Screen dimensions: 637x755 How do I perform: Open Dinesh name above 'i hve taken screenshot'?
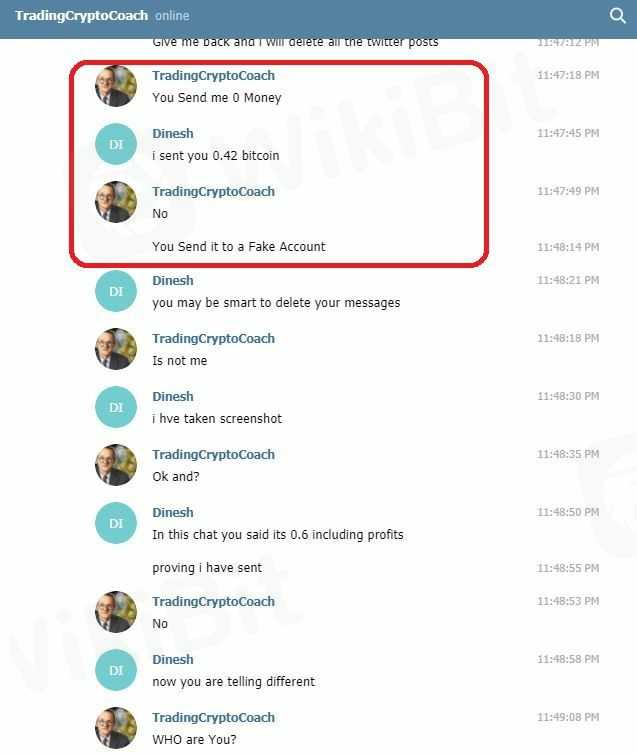(173, 396)
